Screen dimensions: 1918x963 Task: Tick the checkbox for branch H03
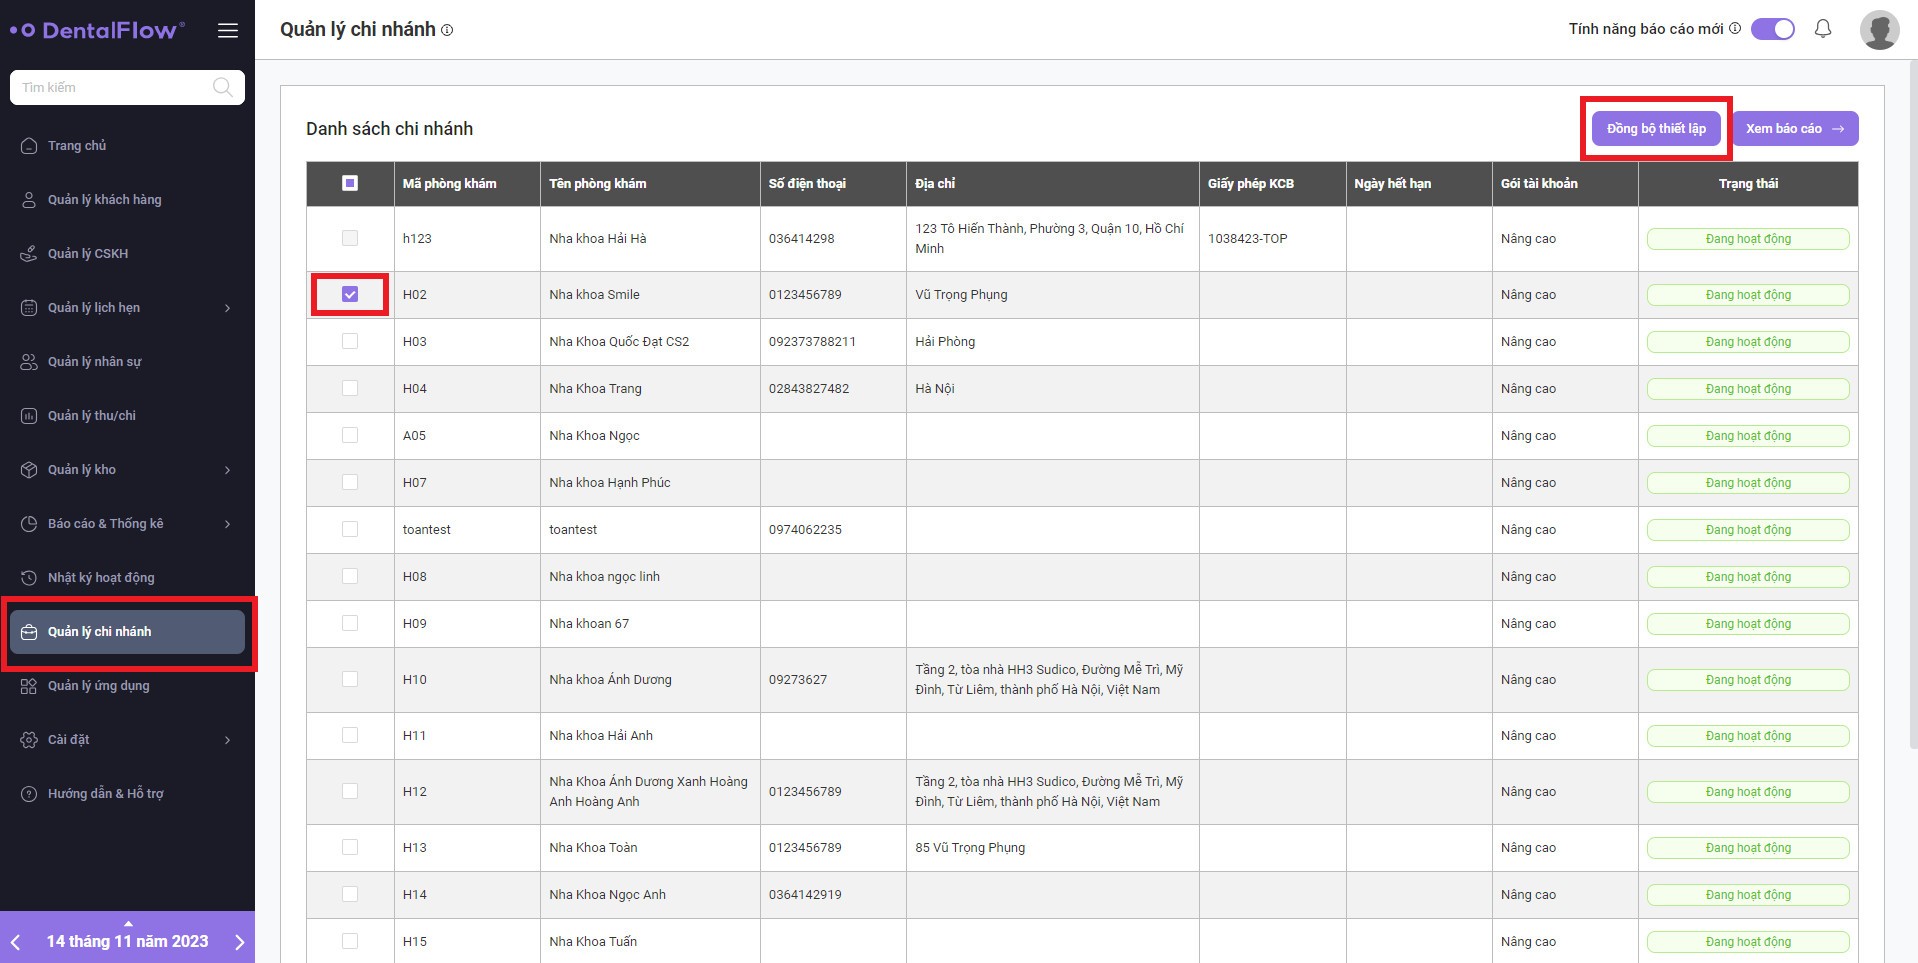350,341
